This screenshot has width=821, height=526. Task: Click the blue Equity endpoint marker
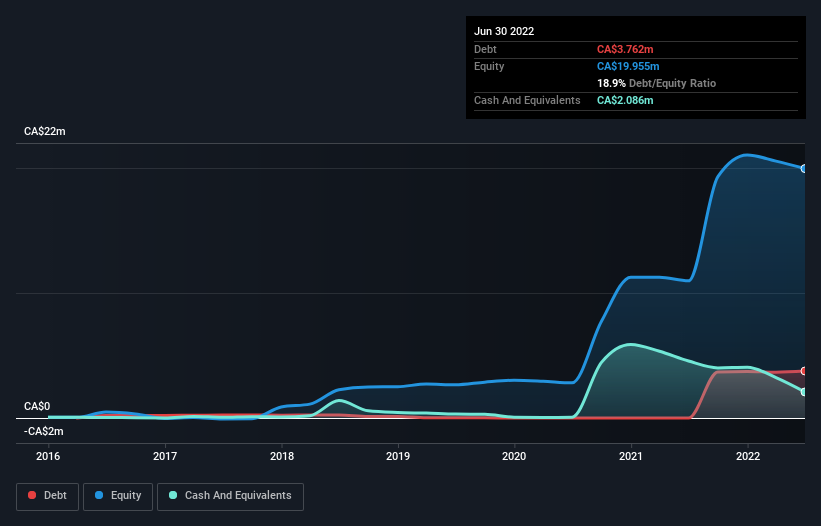803,169
